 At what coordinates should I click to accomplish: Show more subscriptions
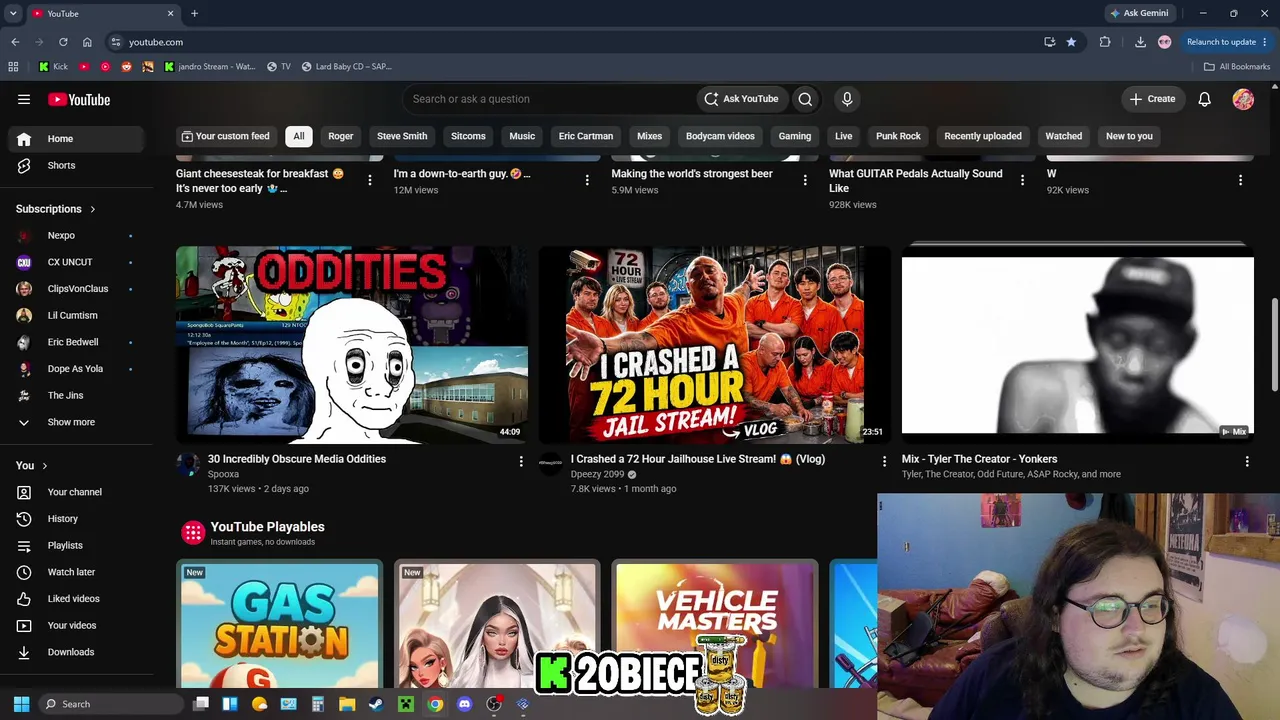tap(76, 422)
